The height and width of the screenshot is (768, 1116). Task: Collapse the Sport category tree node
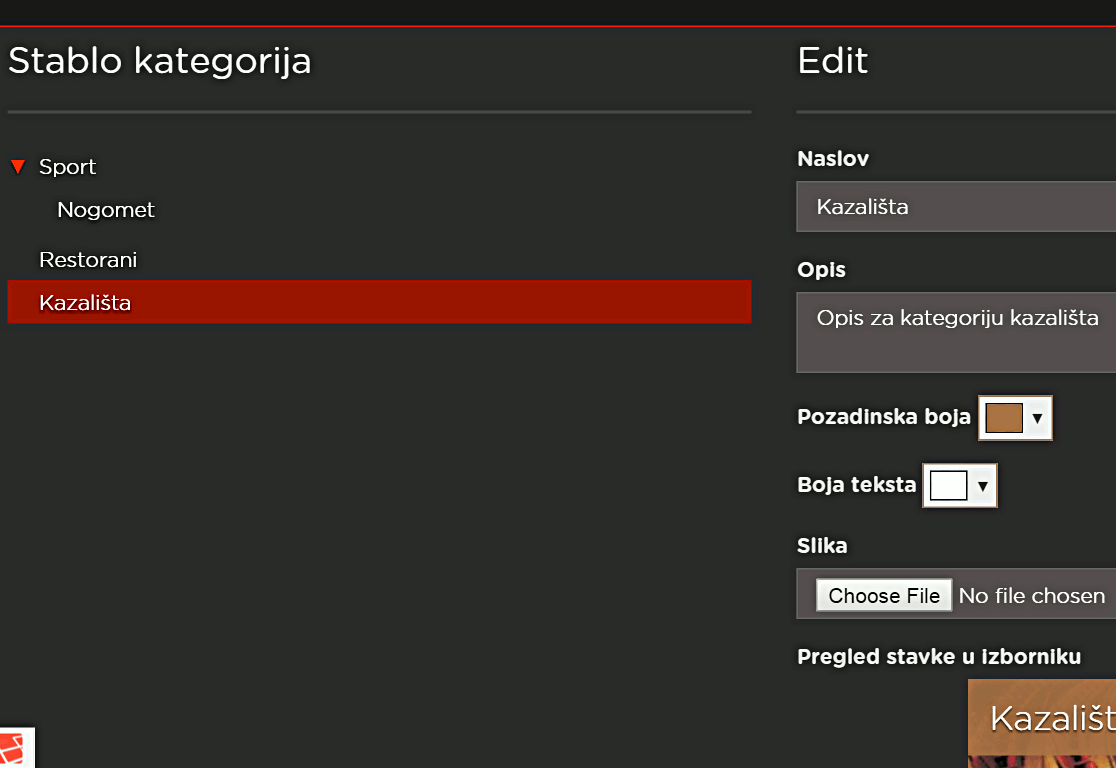coord(19,167)
